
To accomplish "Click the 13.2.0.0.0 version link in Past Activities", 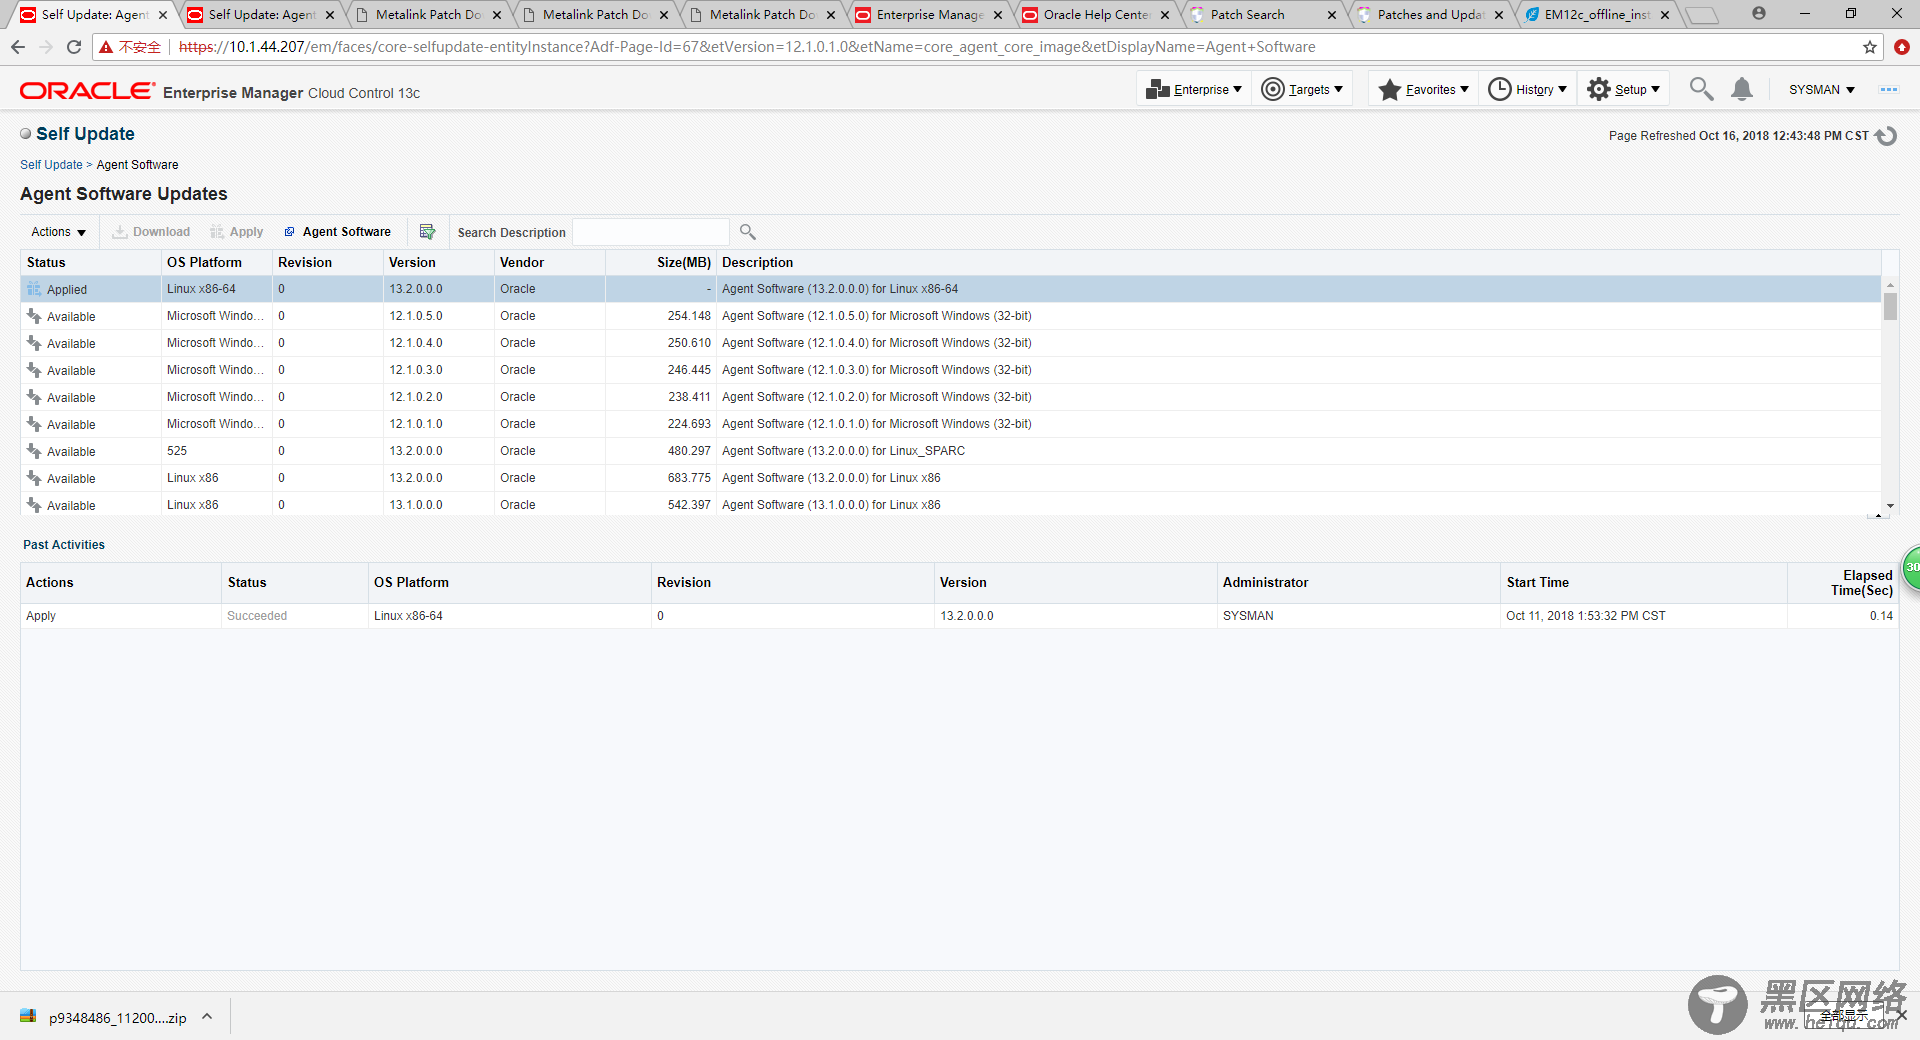I will 966,616.
